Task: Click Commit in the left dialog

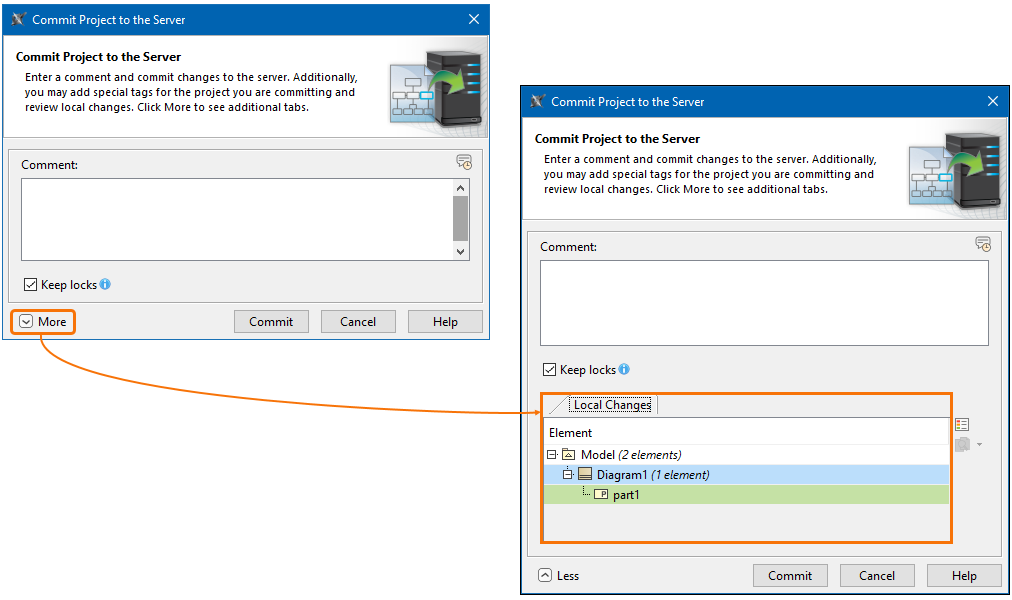Action: (271, 322)
